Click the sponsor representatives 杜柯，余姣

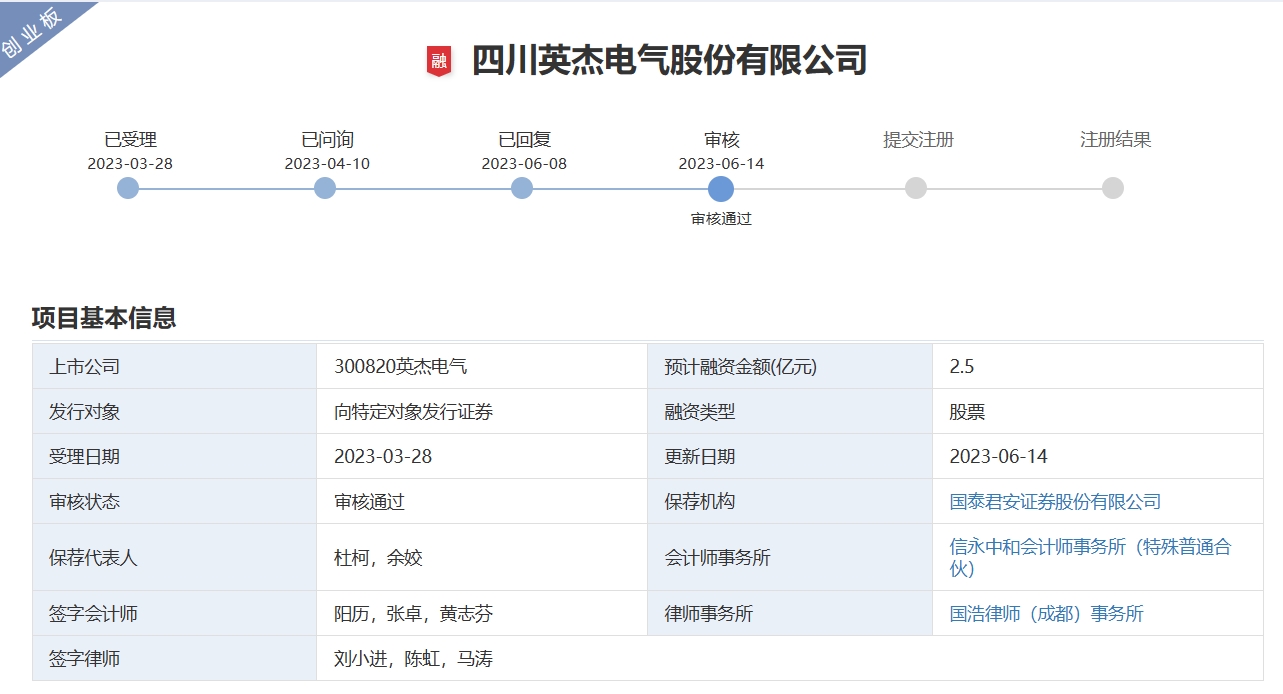click(378, 557)
